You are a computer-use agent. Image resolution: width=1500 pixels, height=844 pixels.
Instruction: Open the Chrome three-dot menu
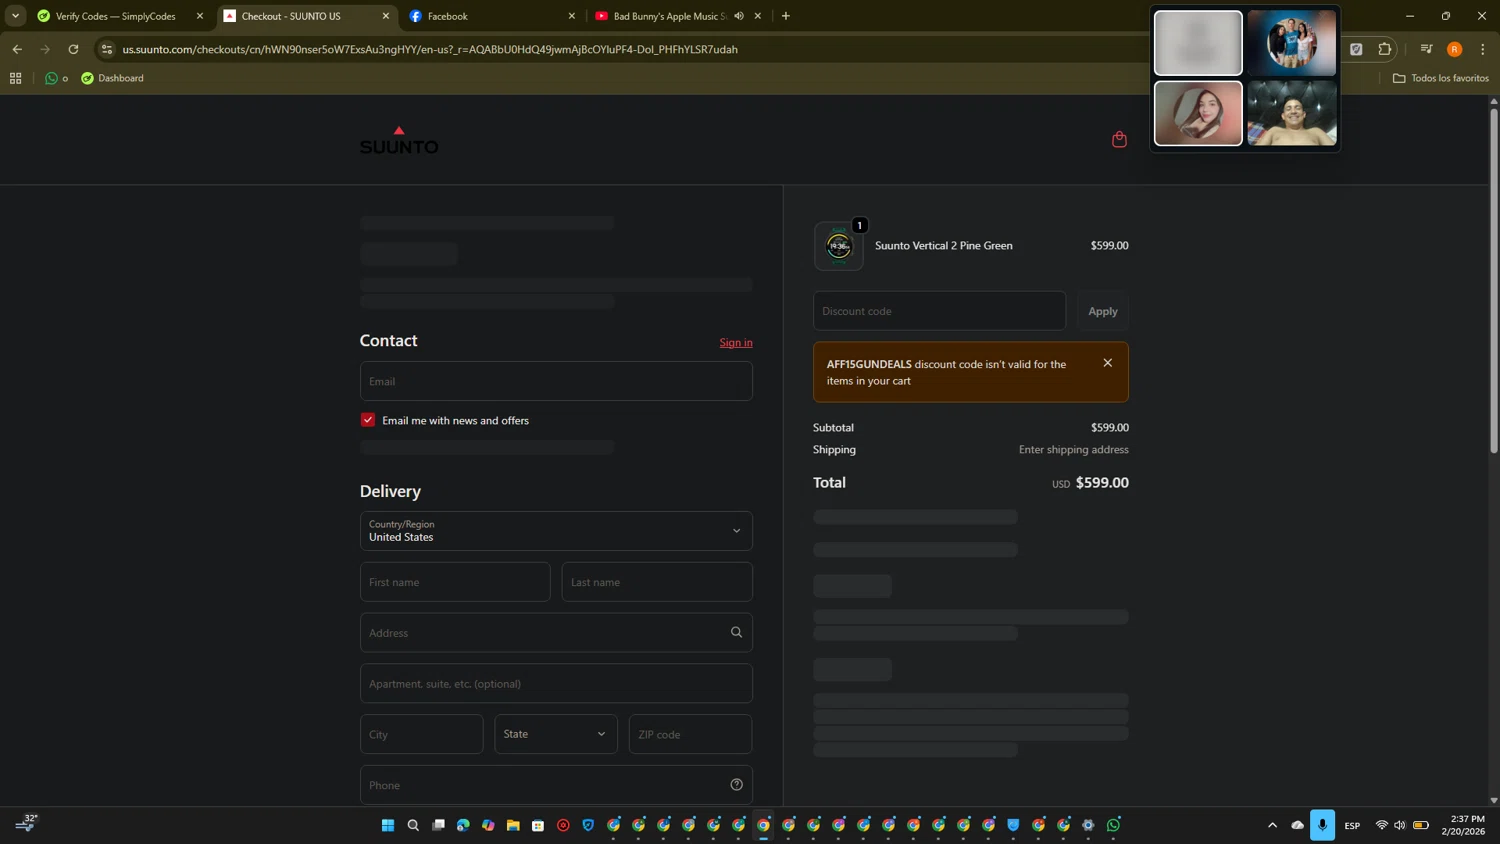coord(1482,49)
